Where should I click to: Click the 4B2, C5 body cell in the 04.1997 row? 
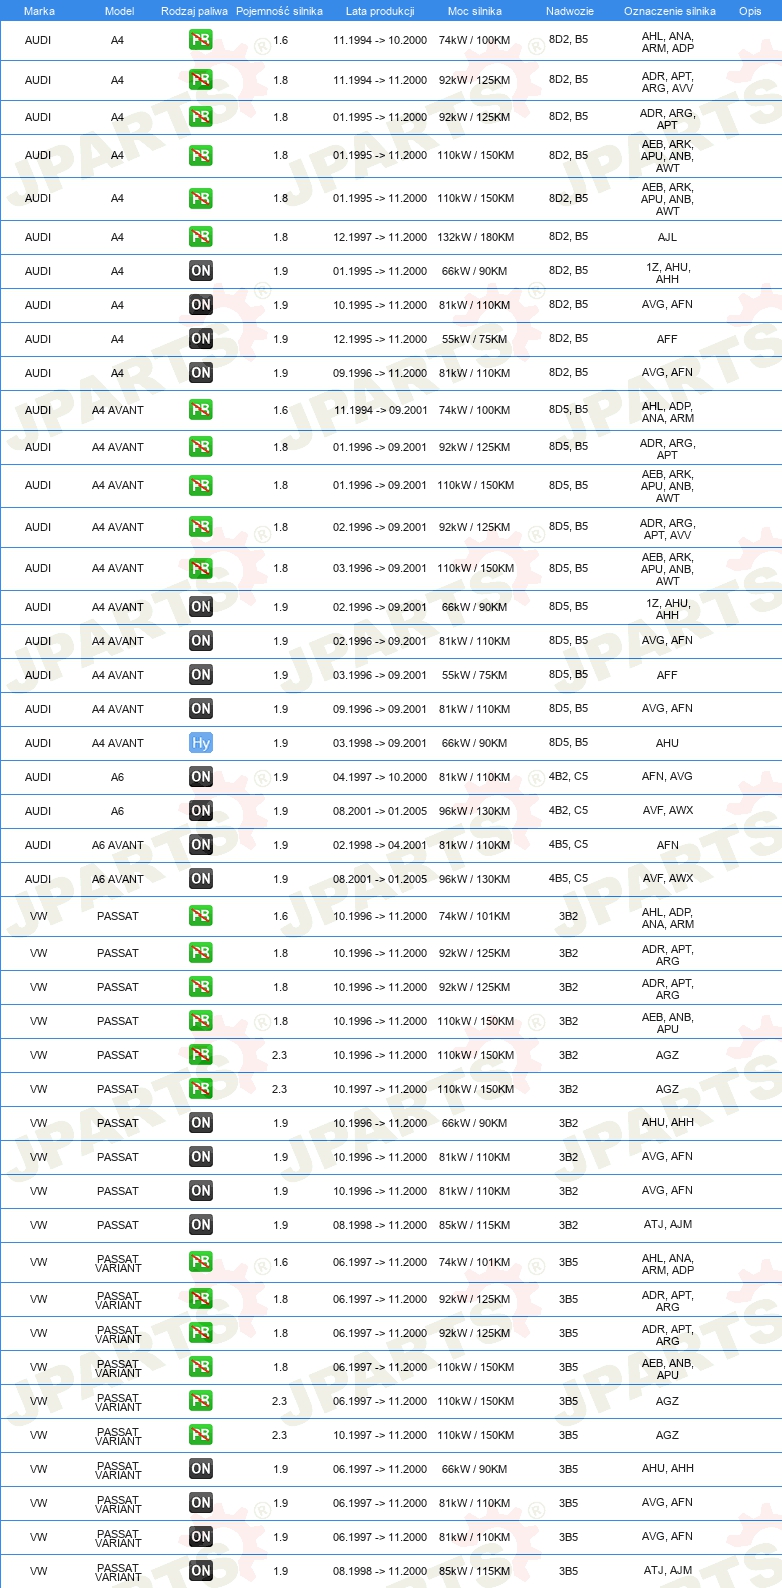[568, 776]
